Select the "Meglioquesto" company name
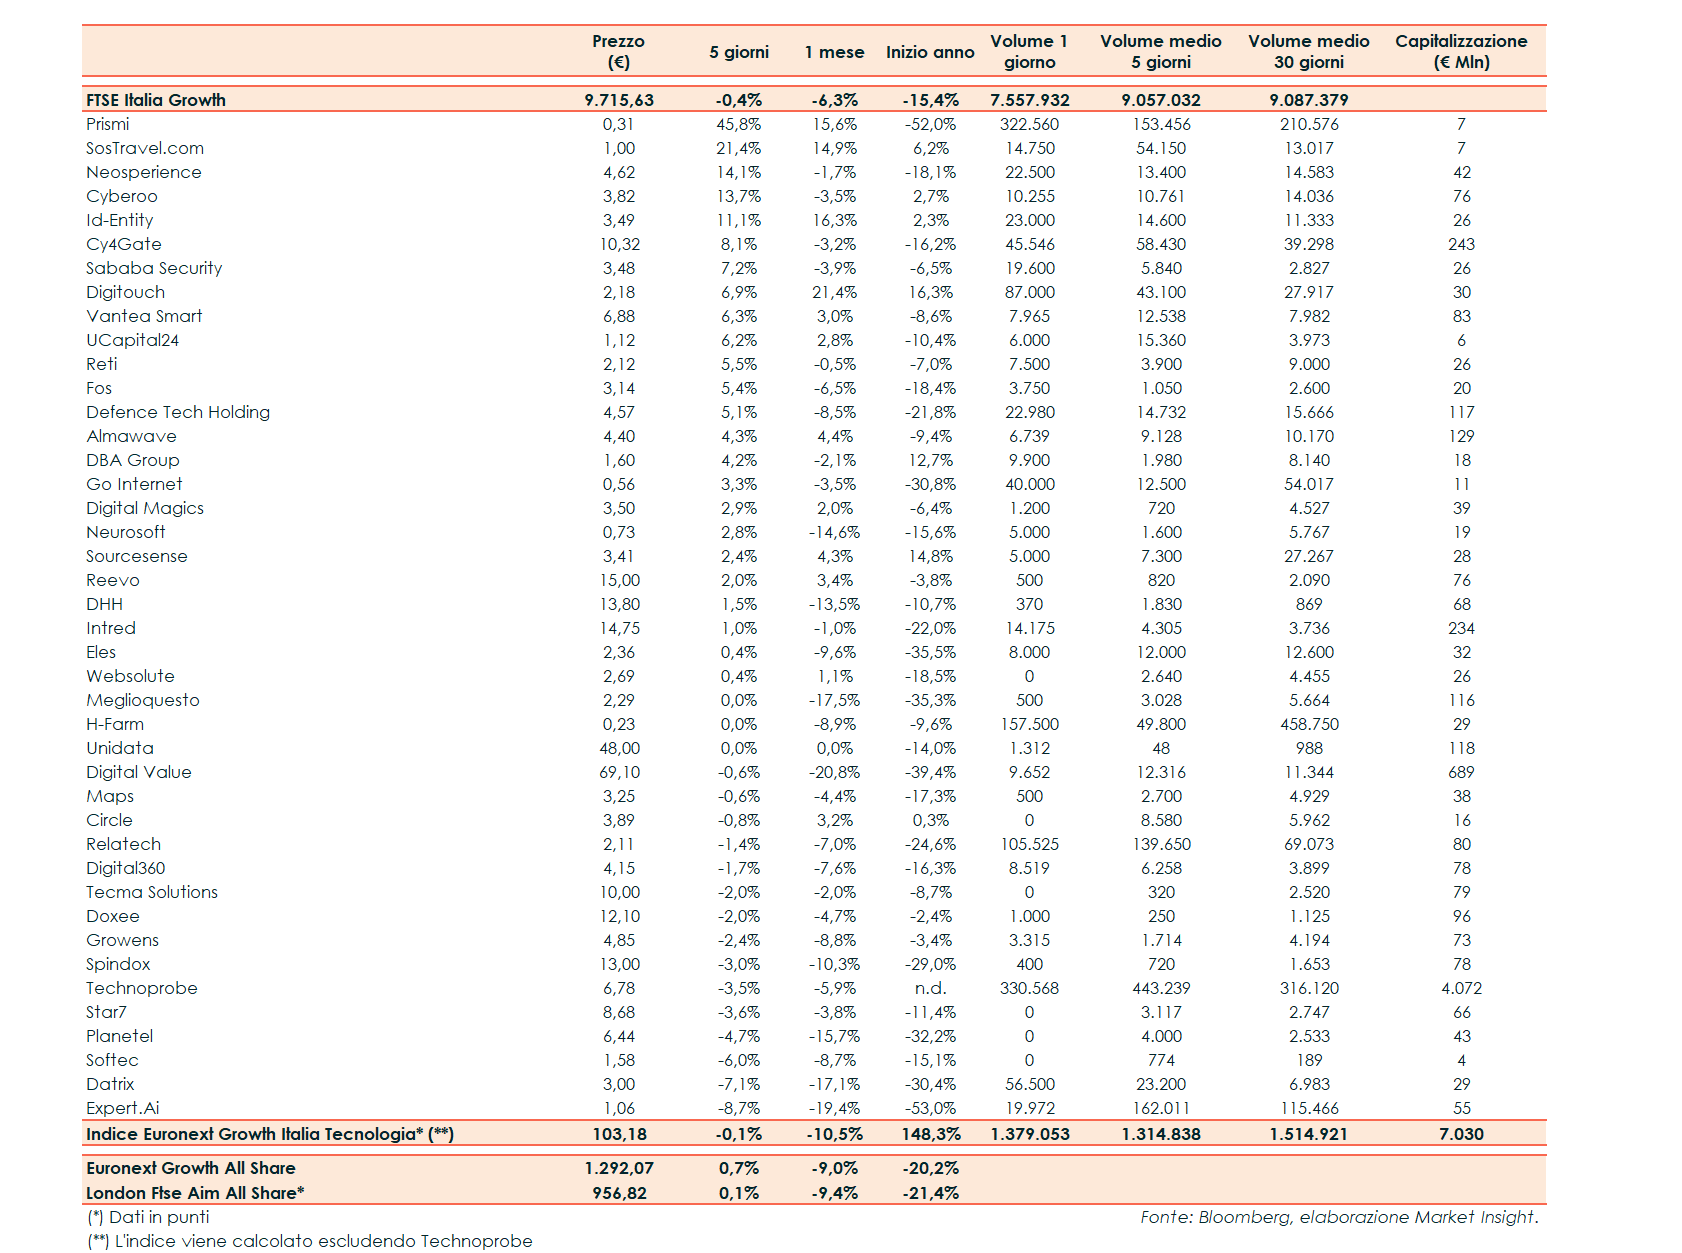Viewport: 1682px width, 1253px height. pyautogui.click(x=143, y=700)
